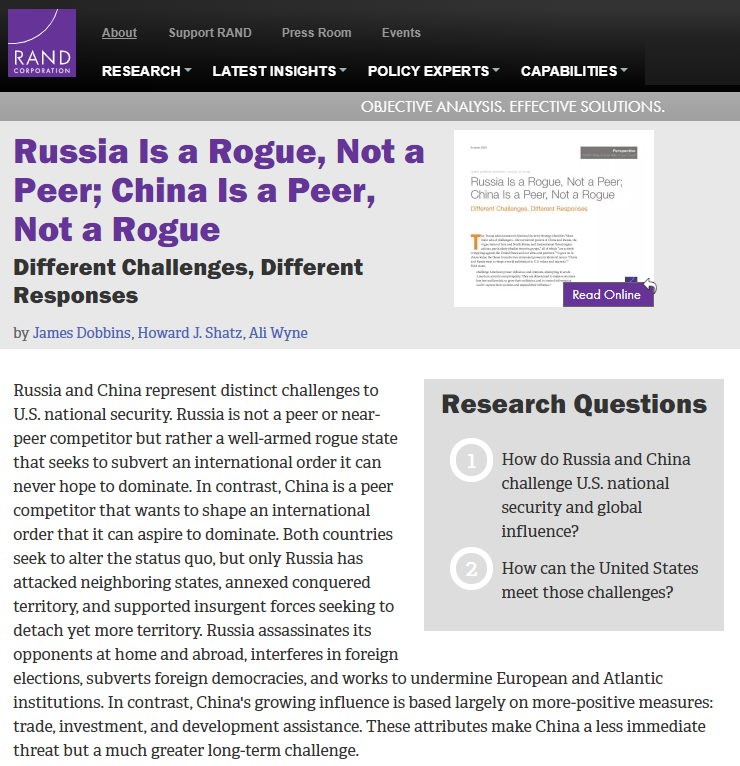740x766 pixels.
Task: Select the second research question text
Action: point(599,580)
